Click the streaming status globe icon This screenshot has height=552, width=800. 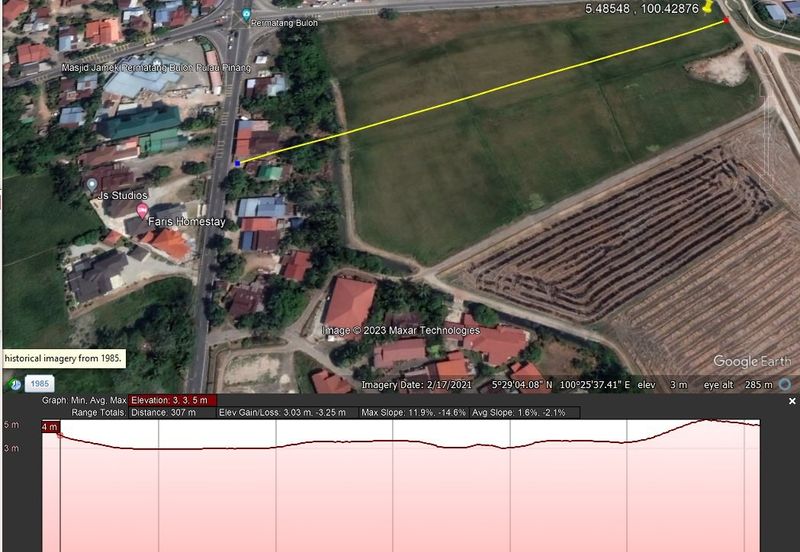[x=785, y=385]
